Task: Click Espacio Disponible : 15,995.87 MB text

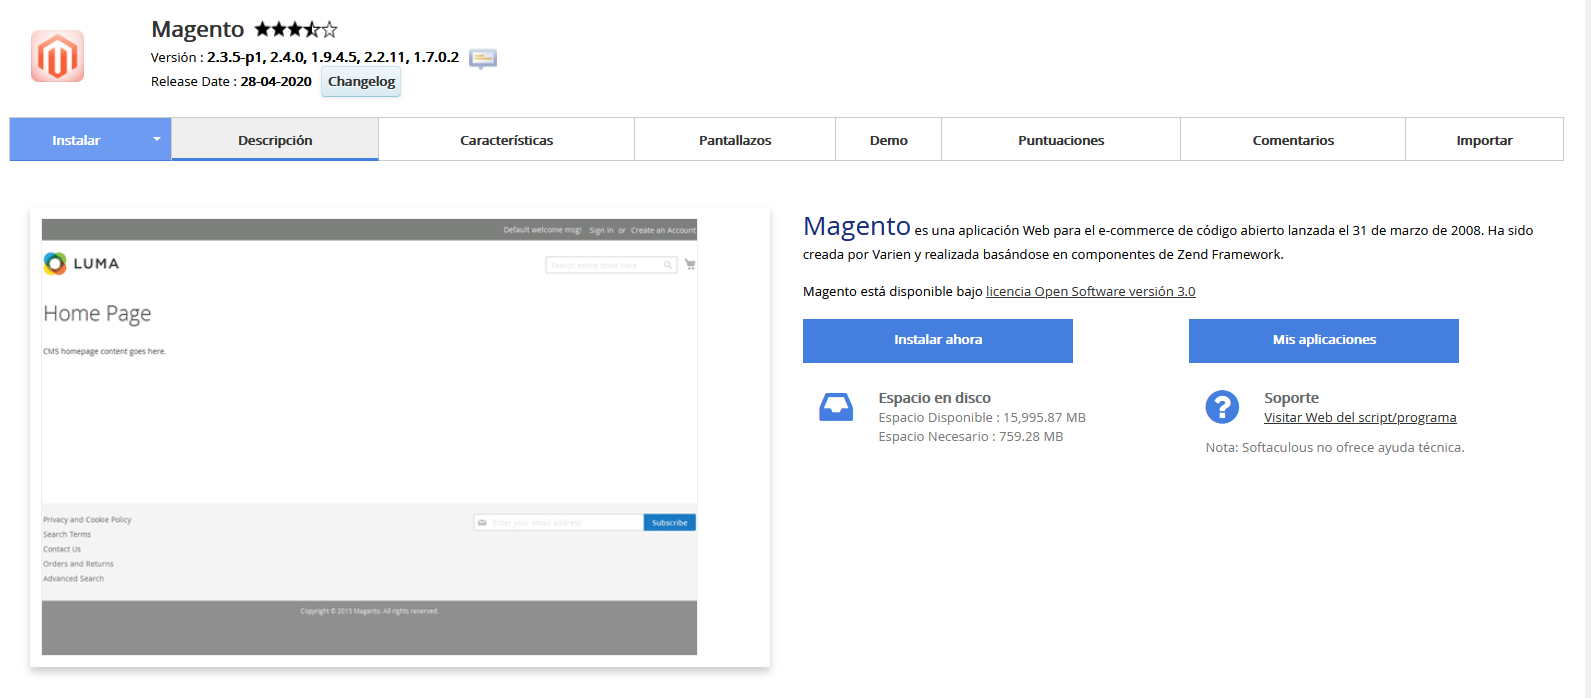Action: click(x=982, y=418)
